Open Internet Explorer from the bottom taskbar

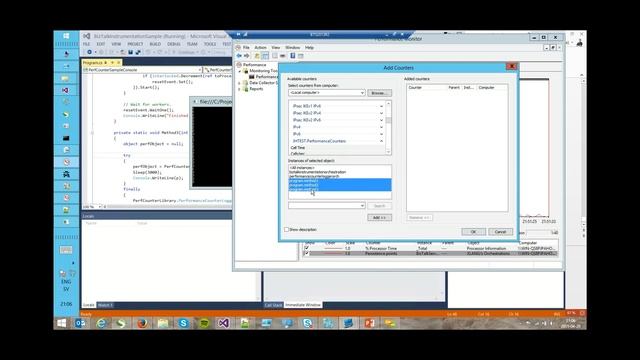(x=101, y=323)
